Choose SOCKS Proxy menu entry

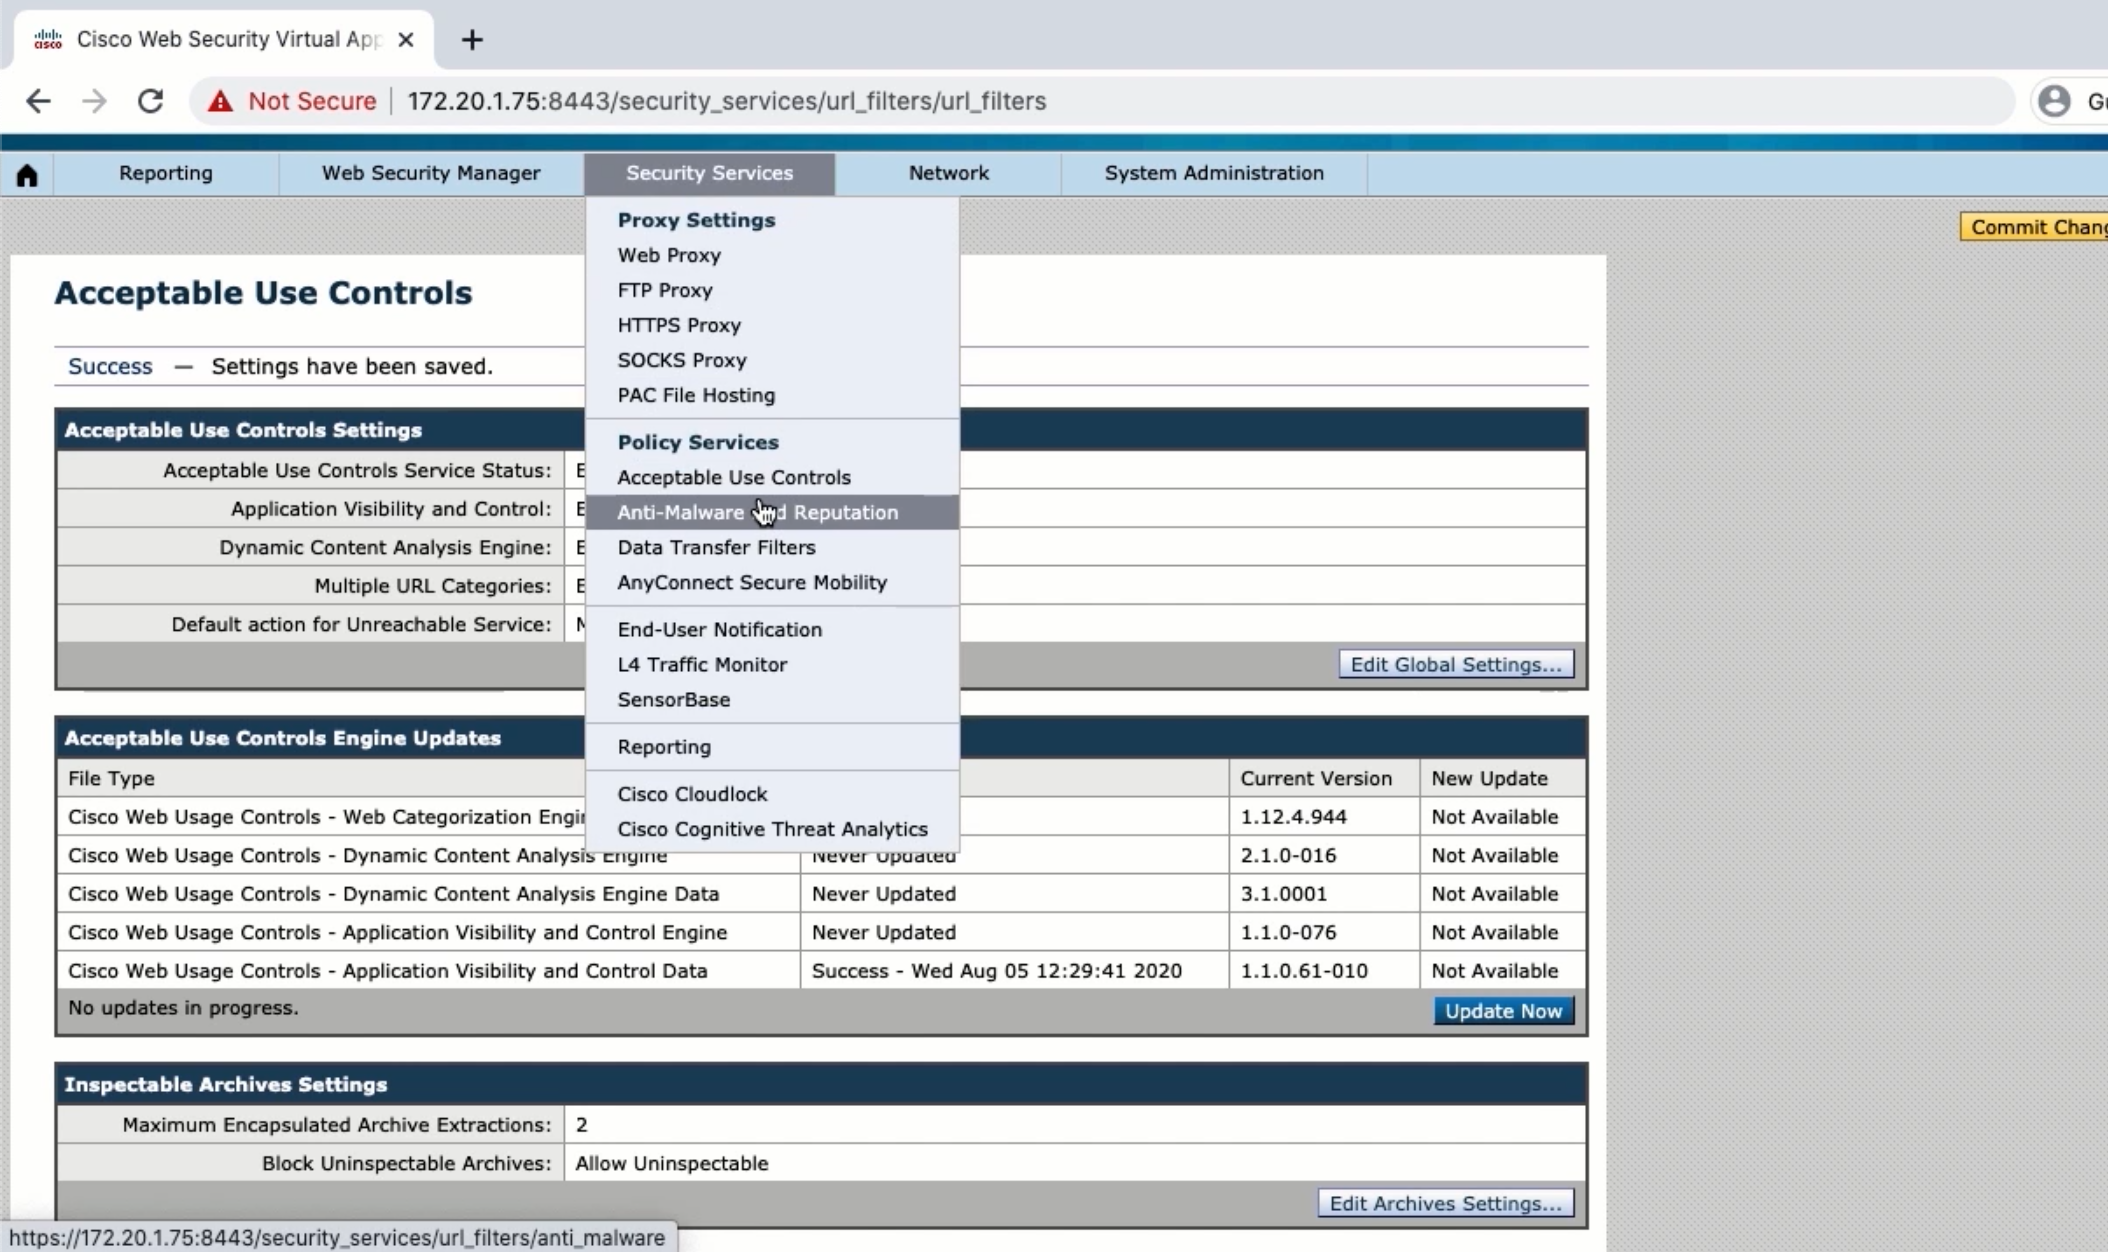click(x=682, y=360)
